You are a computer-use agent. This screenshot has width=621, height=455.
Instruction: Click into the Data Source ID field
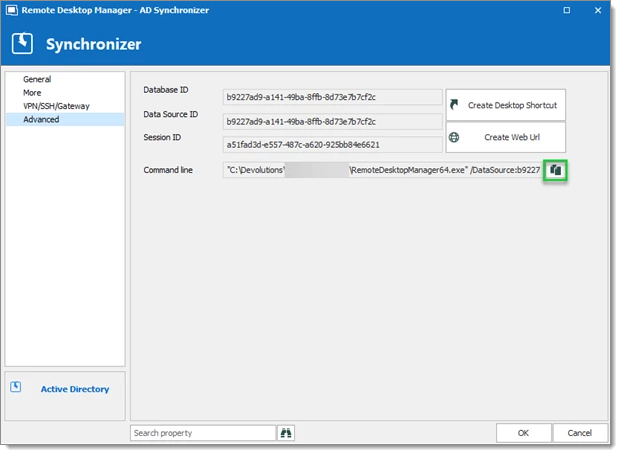(x=332, y=121)
